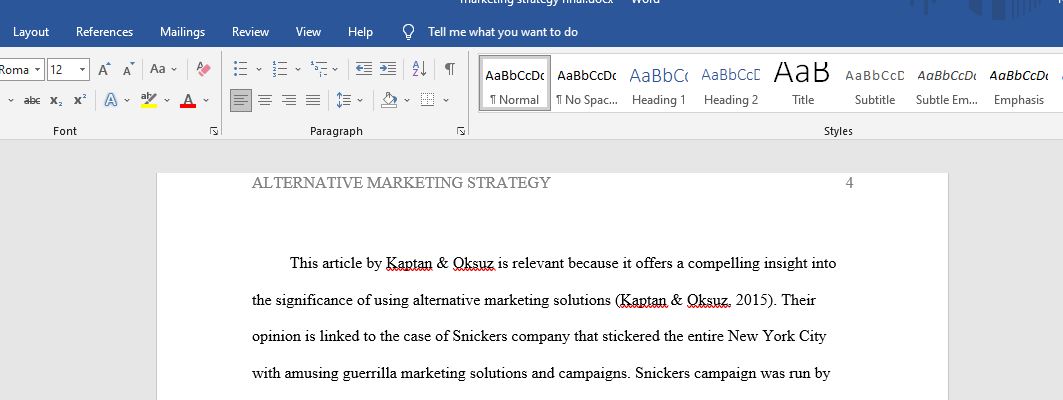Apply strikethrough formatting
This screenshot has height=400, width=1063.
pos(32,100)
